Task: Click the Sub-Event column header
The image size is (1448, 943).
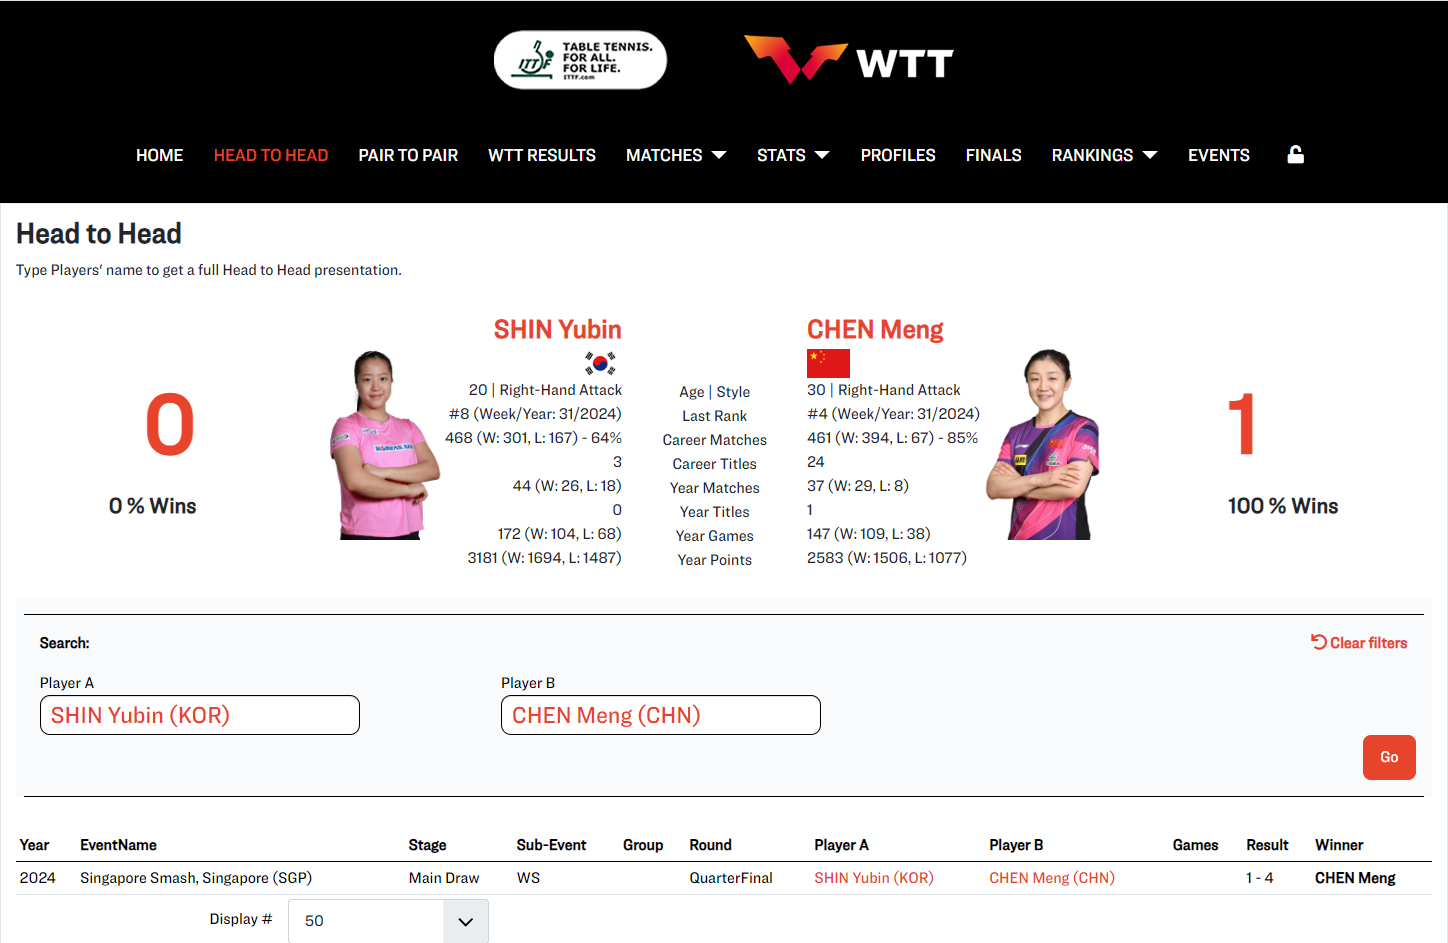Action: [551, 845]
